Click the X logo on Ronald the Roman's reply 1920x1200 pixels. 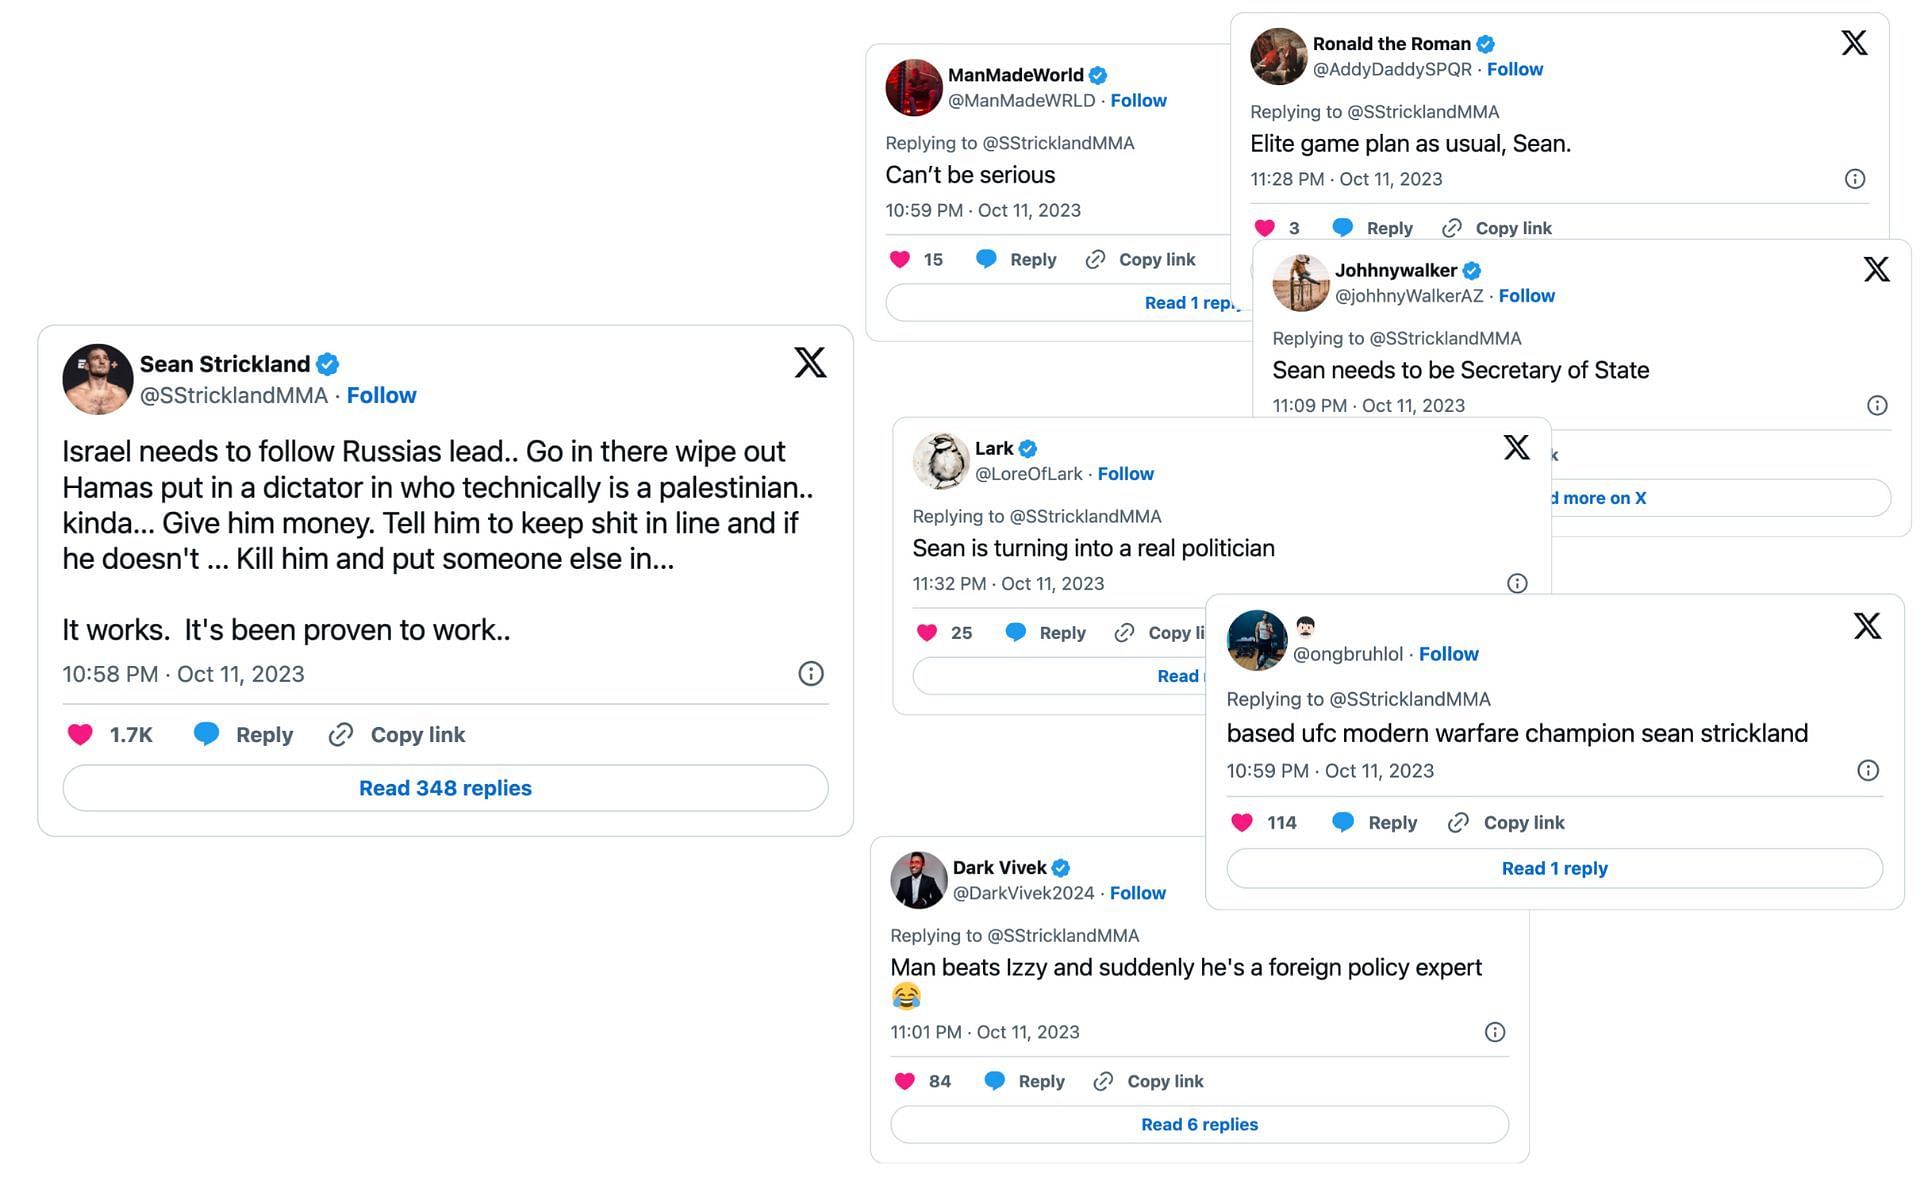point(1854,42)
